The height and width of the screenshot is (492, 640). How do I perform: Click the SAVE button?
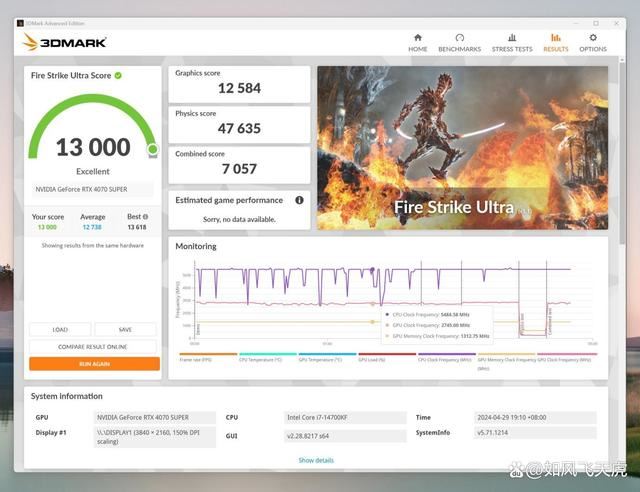coord(125,329)
